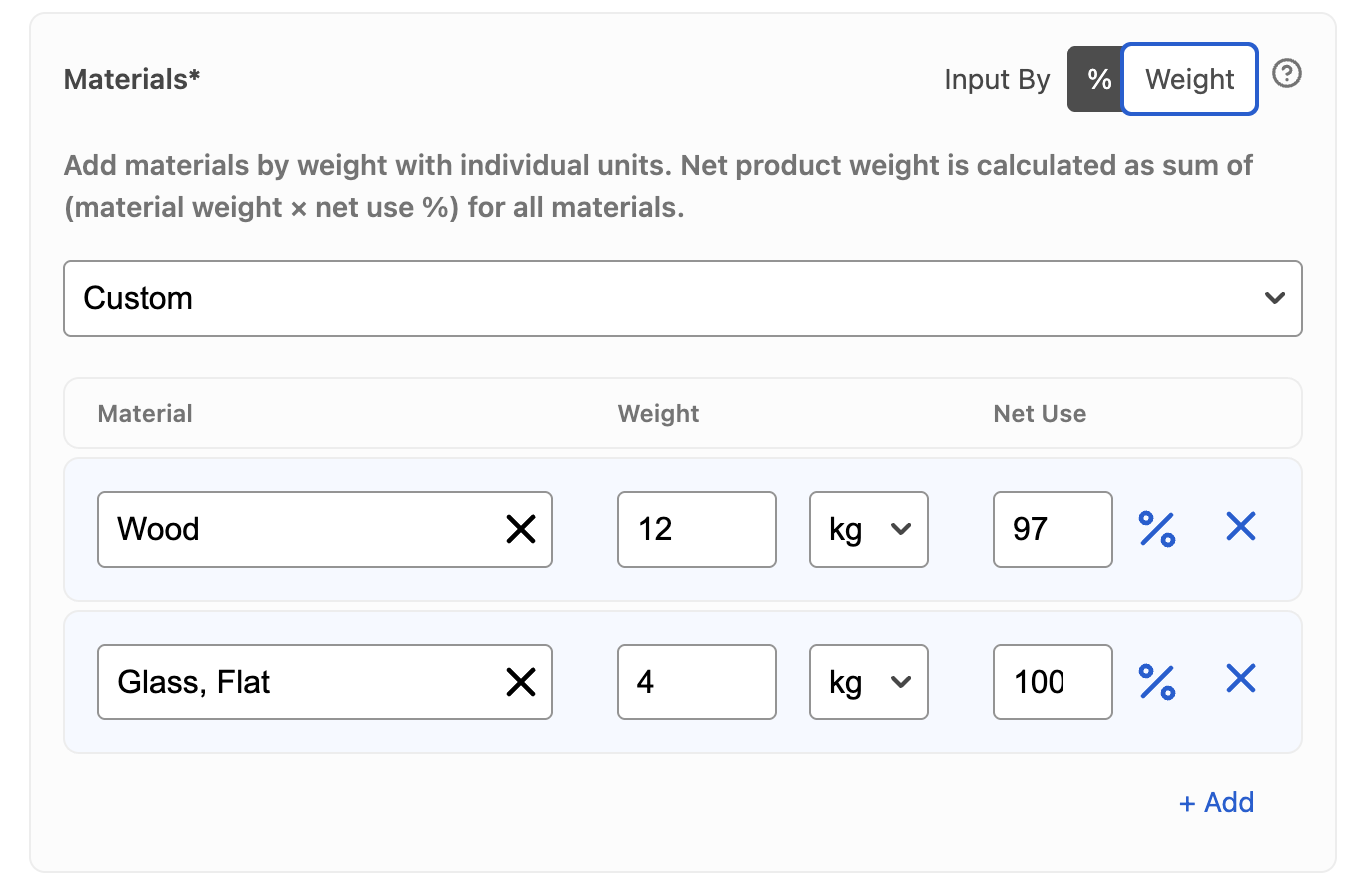This screenshot has height=889, width=1349.
Task: Click the Wood weight field showing 12
Action: point(697,529)
